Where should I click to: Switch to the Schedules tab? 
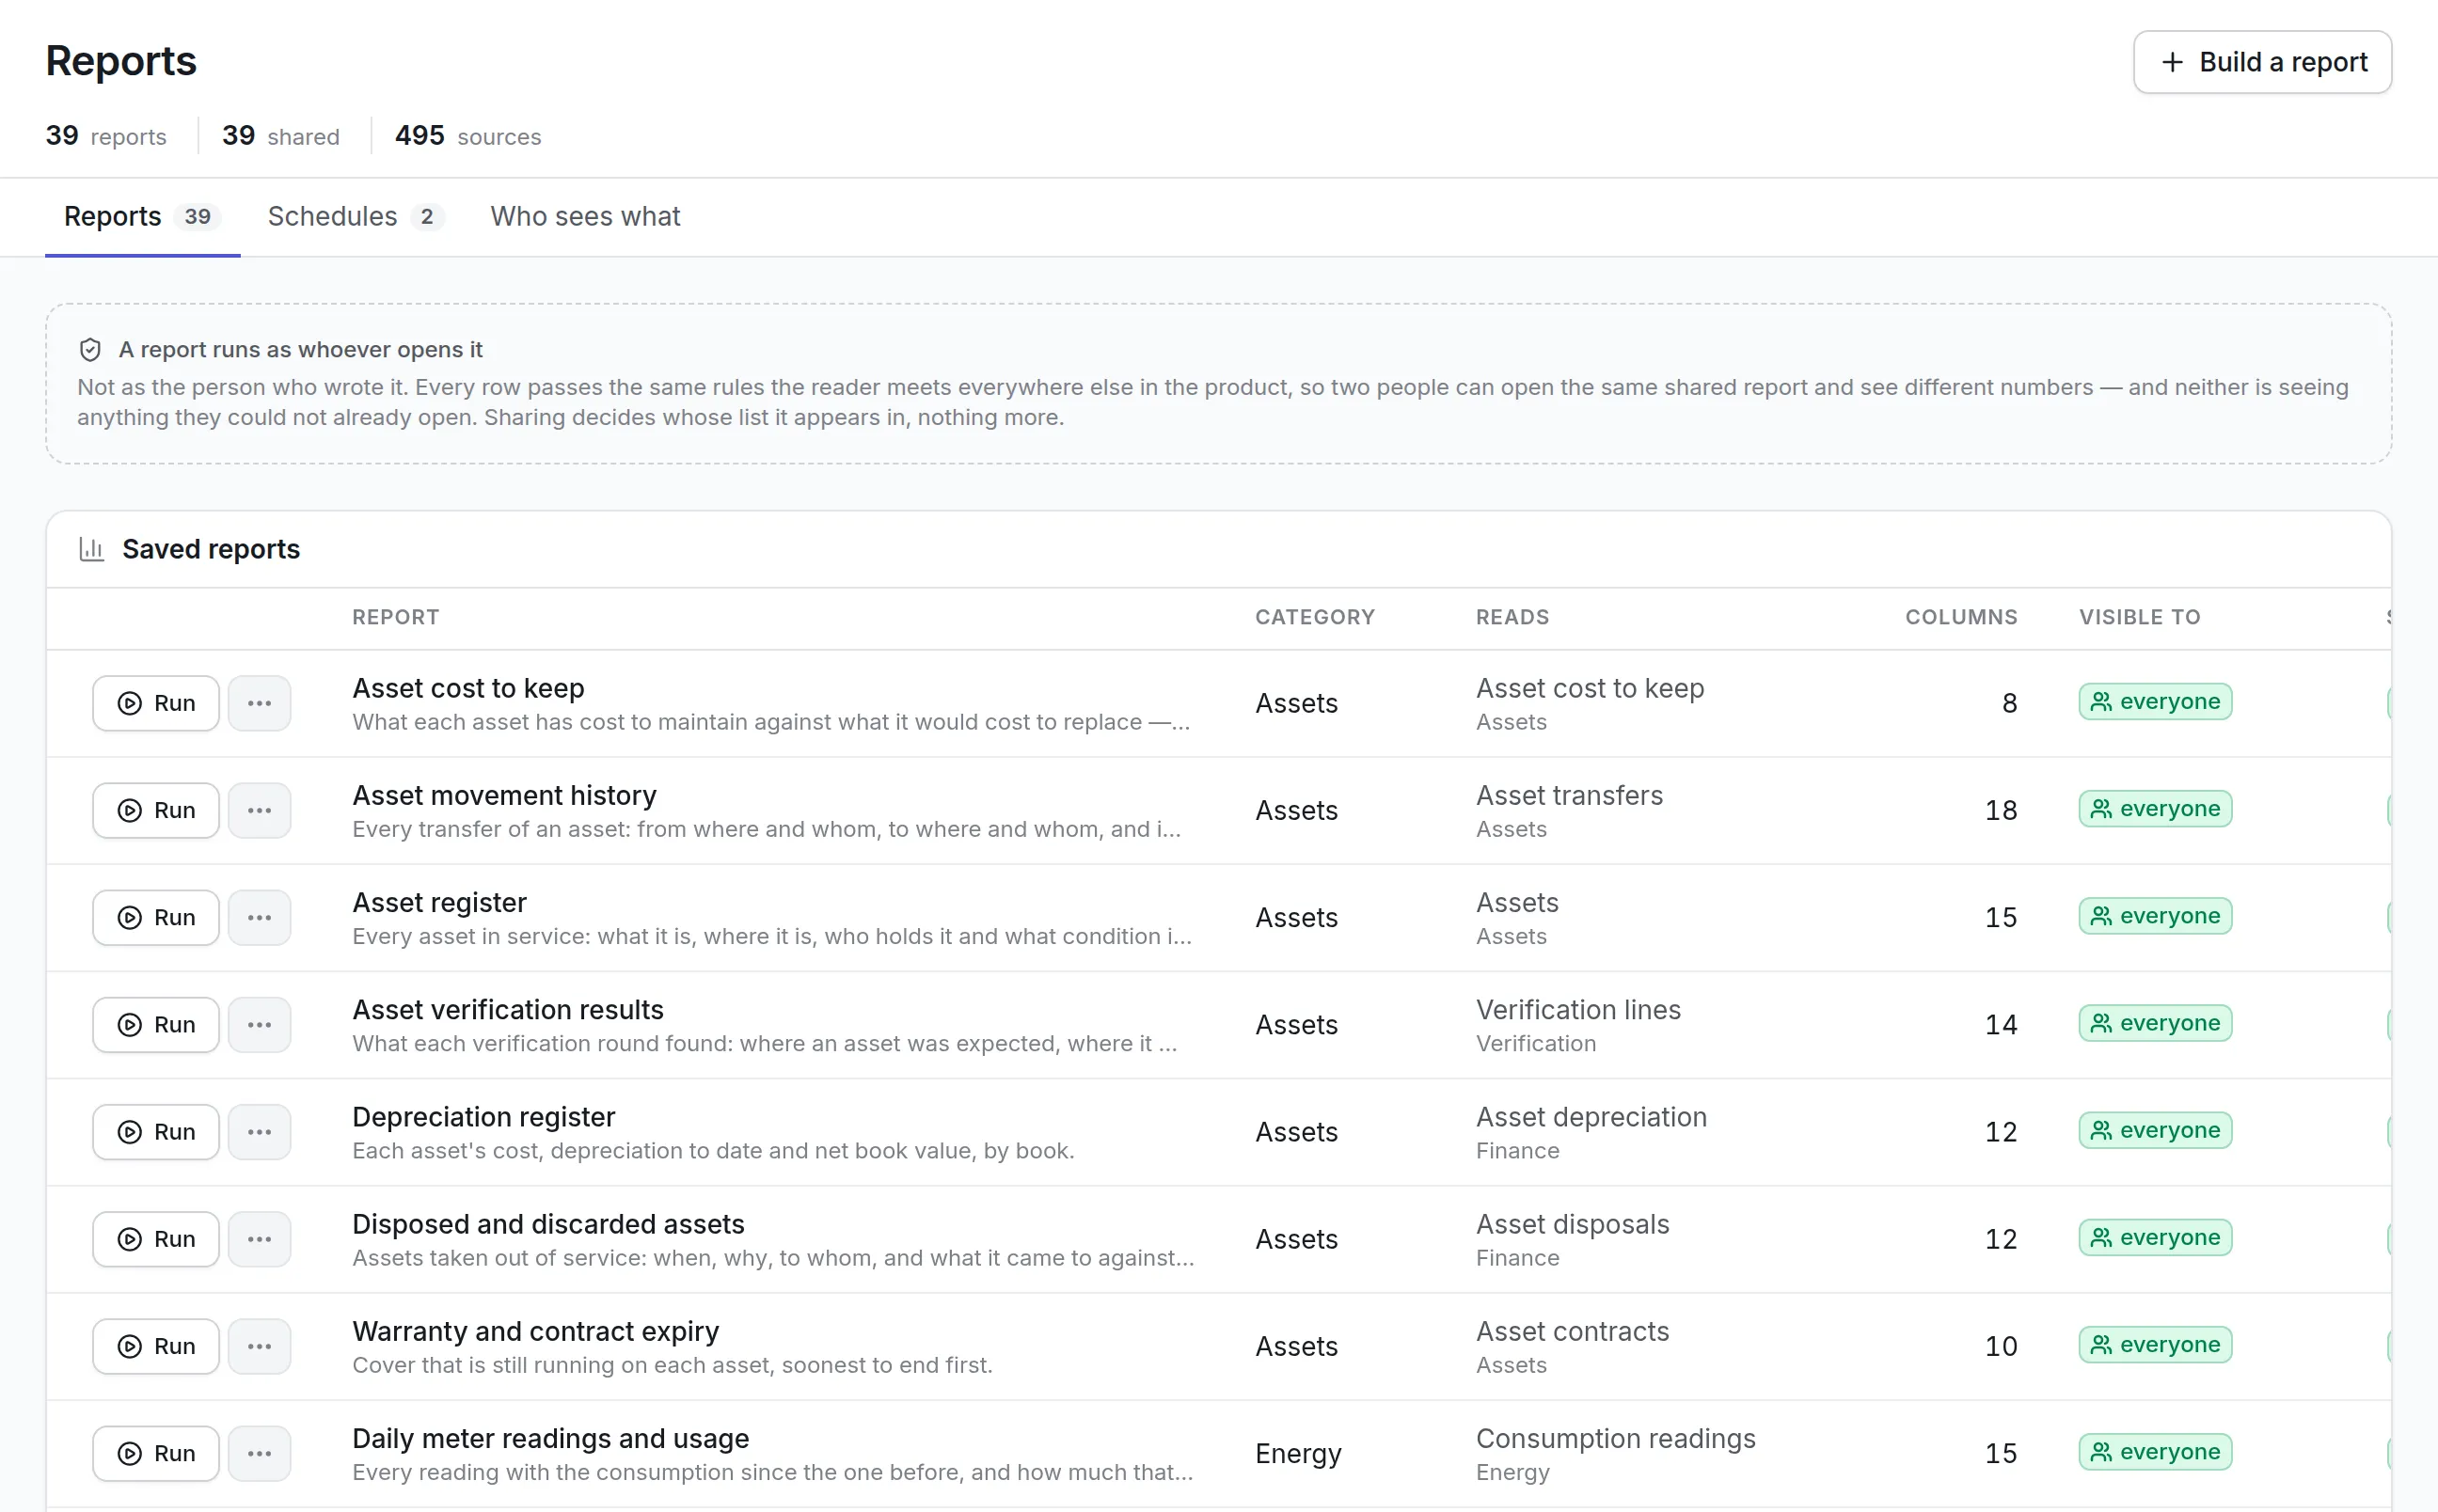pos(355,216)
